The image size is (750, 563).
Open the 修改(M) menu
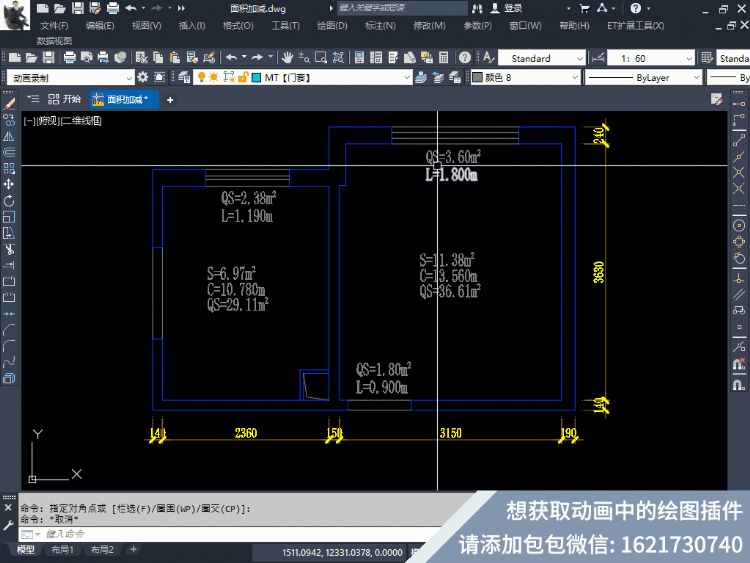430,25
